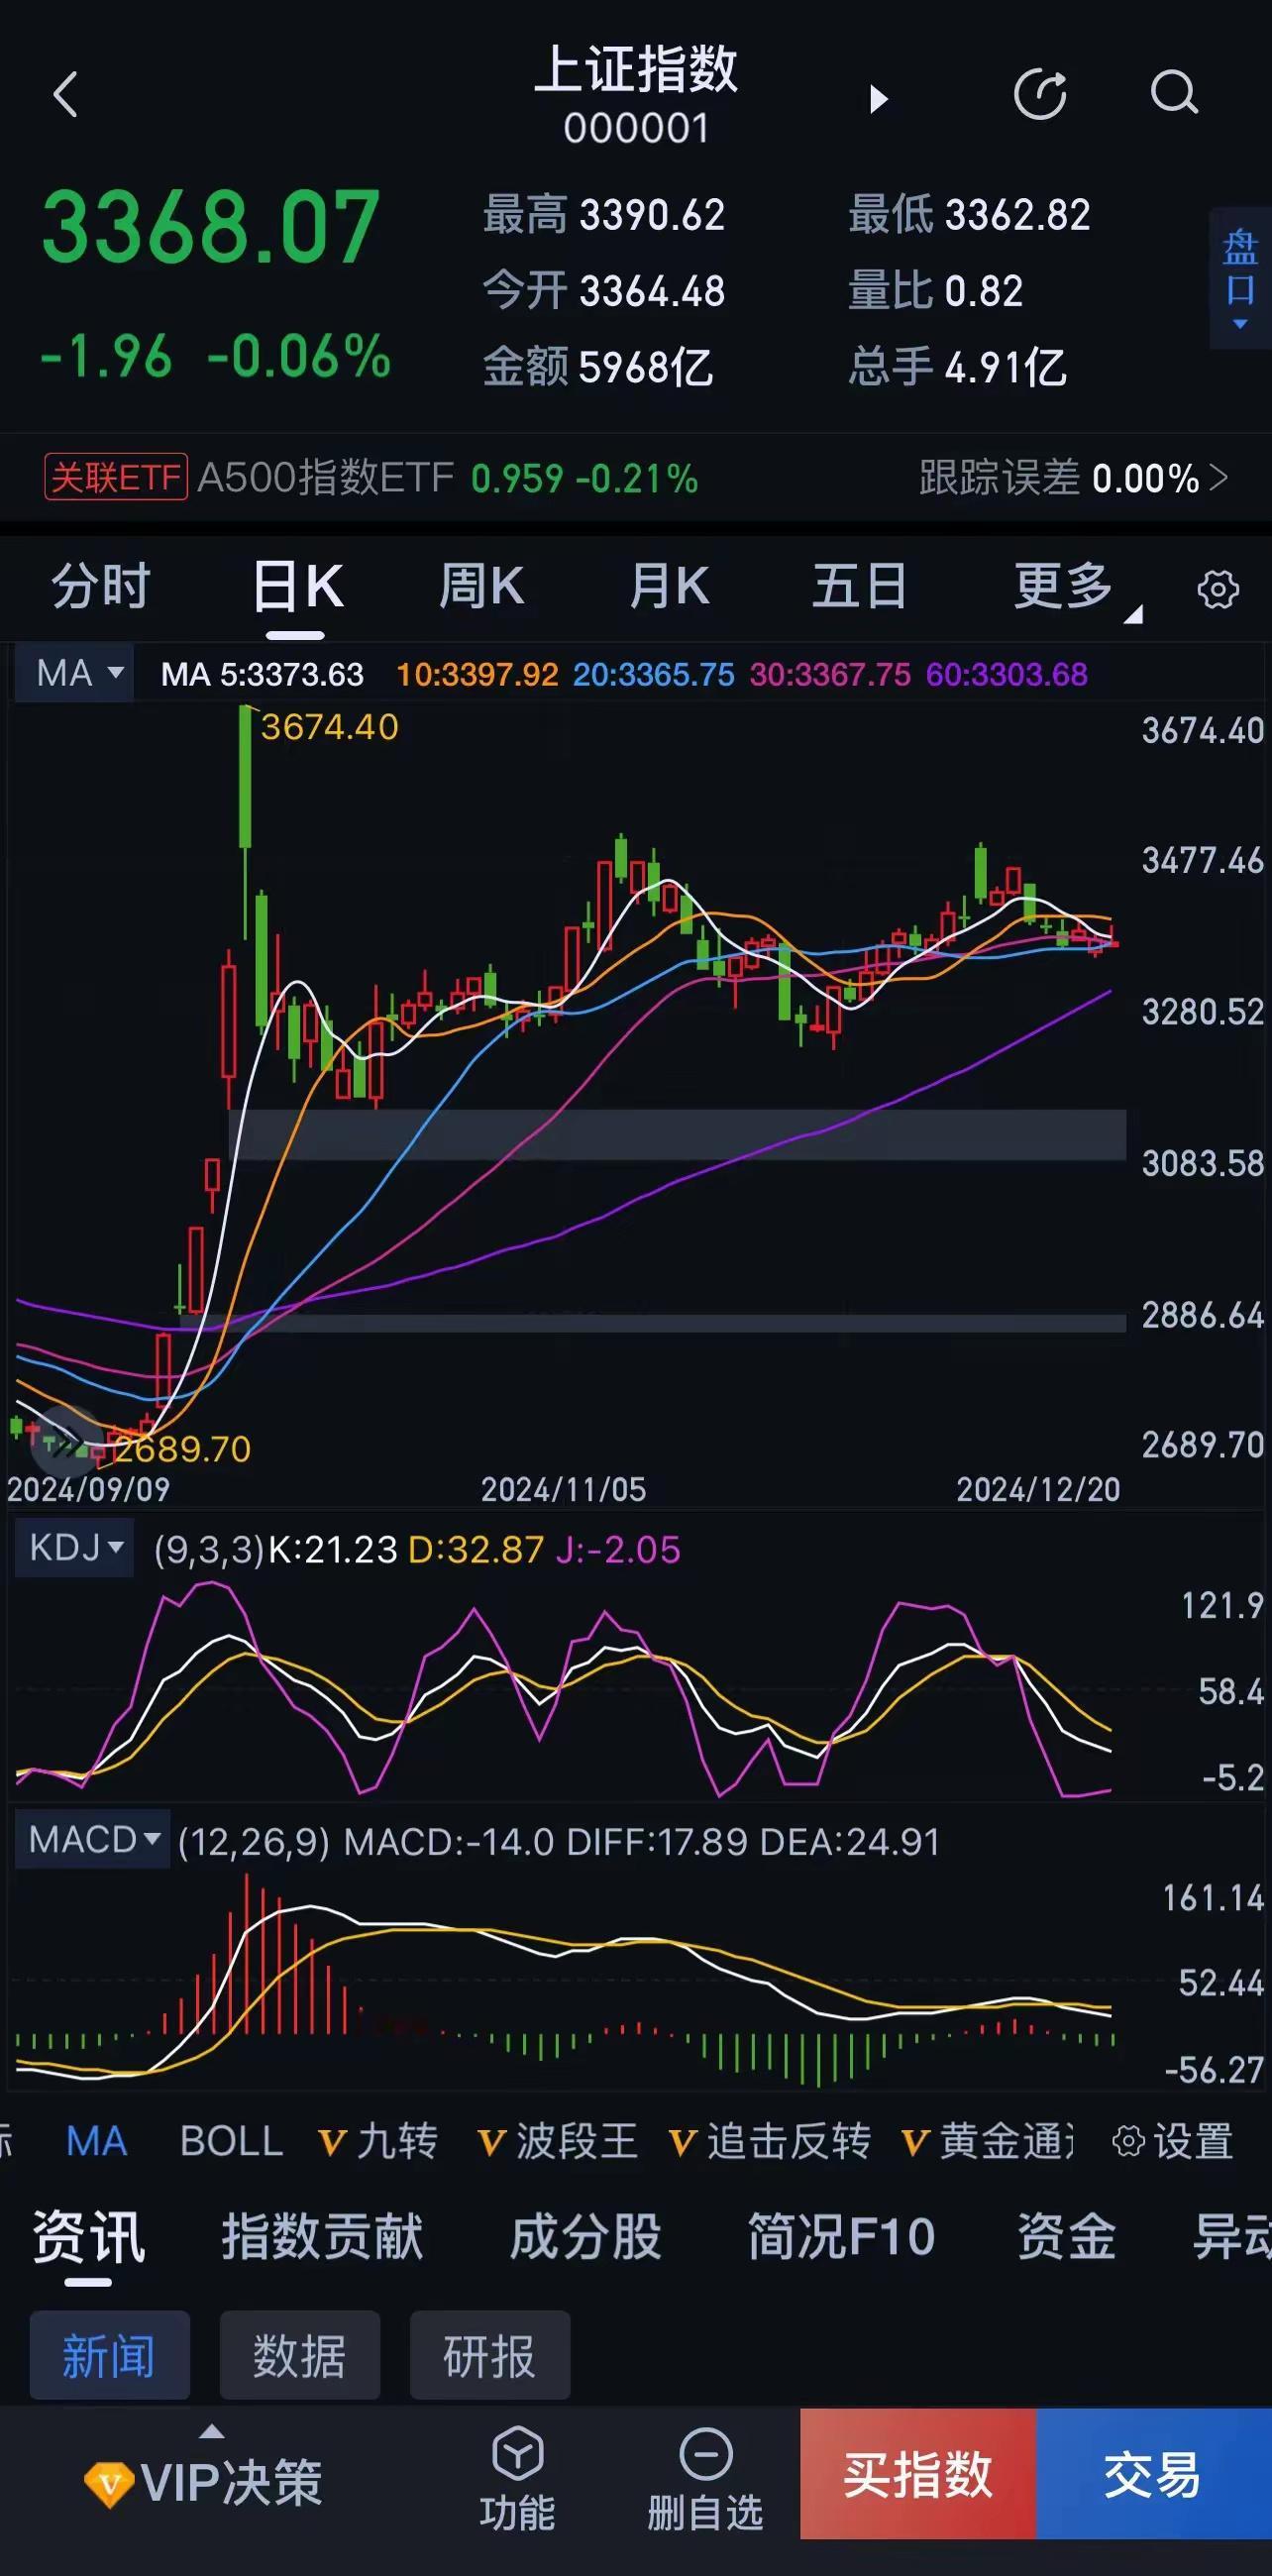Select the 数据 filter button
This screenshot has height=2576, width=1272.
(x=299, y=2355)
